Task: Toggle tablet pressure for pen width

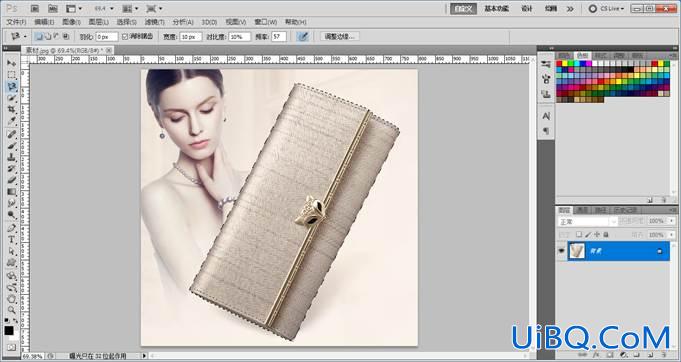Action: [x=303, y=37]
